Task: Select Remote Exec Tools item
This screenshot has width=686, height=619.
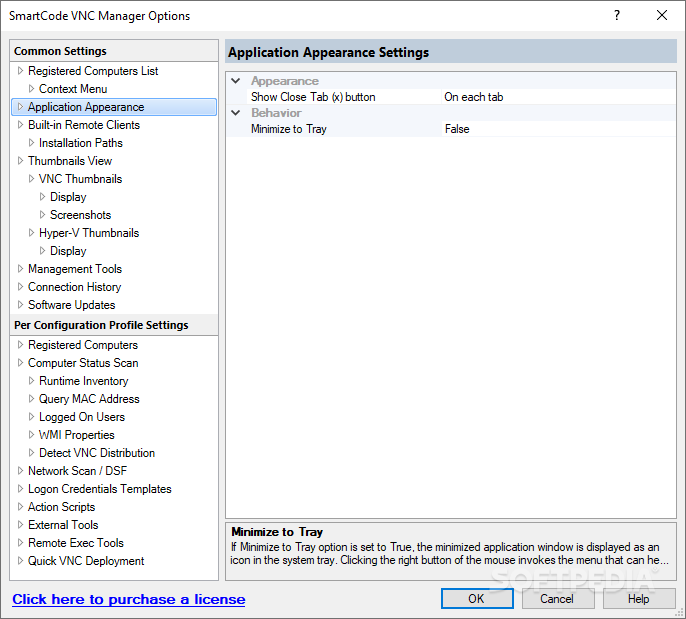Action: (76, 543)
